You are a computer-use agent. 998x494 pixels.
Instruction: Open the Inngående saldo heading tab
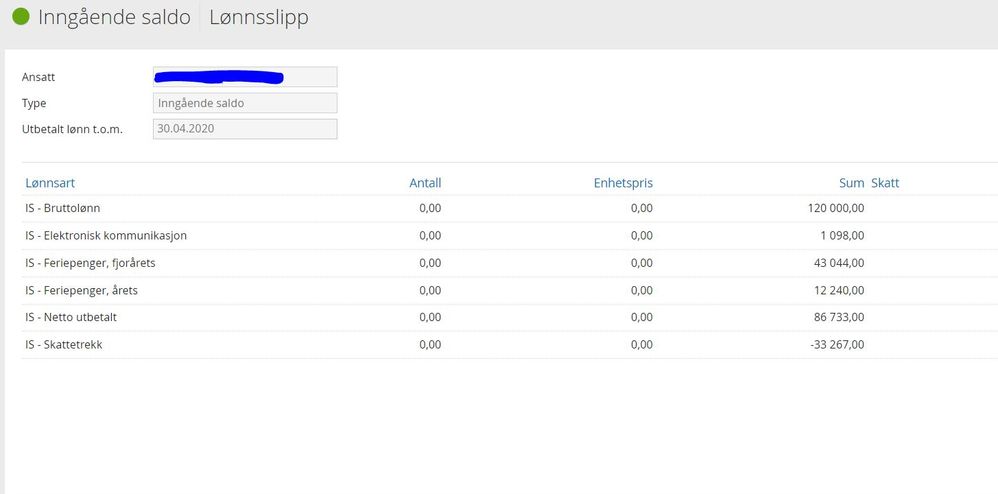tap(114, 18)
